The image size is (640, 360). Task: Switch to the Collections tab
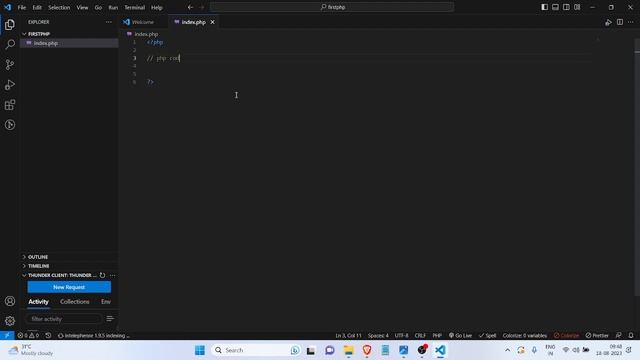(75, 302)
